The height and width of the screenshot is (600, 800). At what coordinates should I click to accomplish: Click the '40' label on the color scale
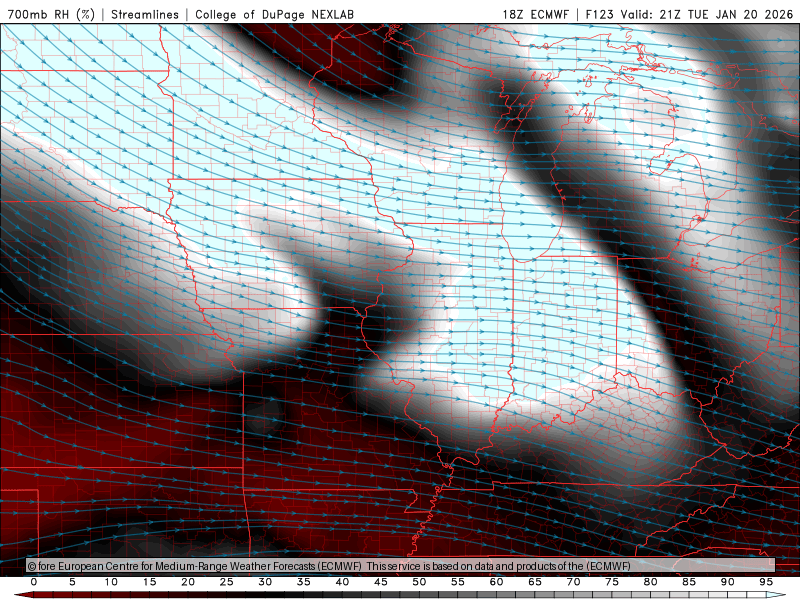click(342, 582)
